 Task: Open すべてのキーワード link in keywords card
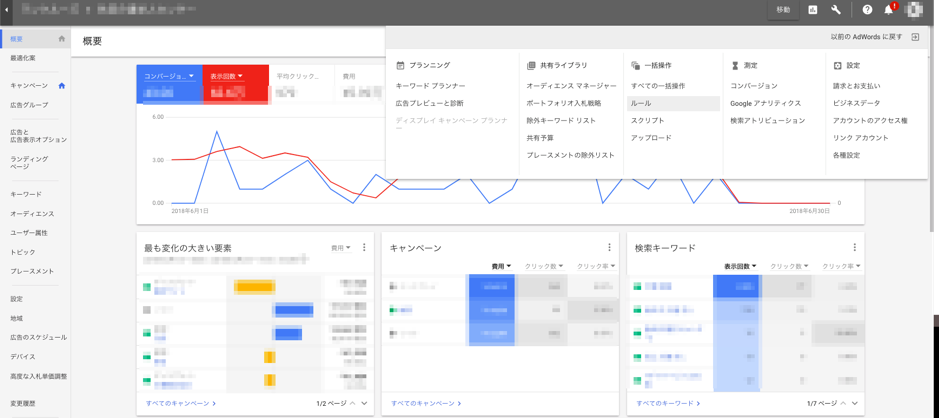click(668, 403)
